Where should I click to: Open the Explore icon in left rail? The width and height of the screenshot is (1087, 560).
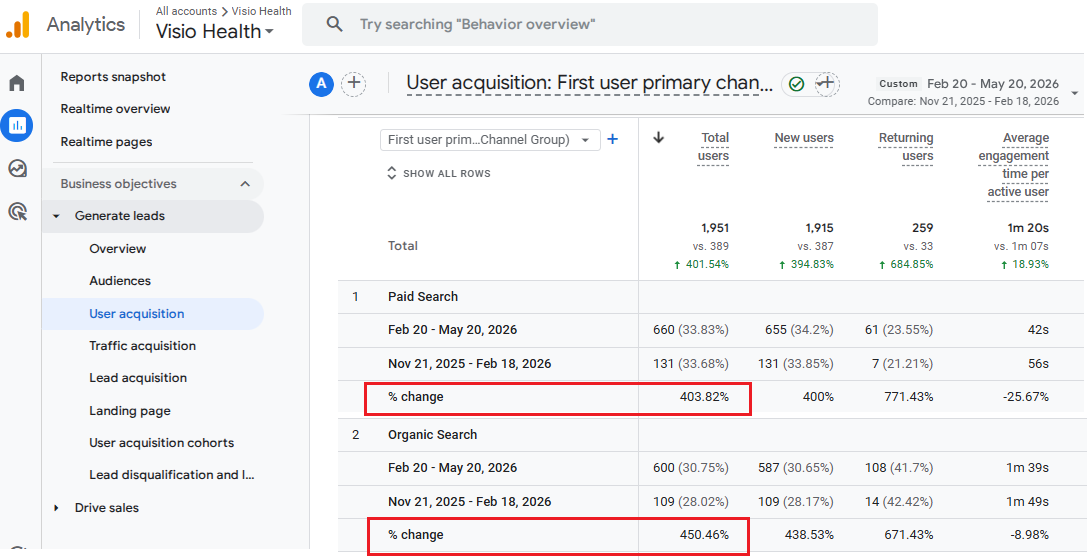[x=17, y=168]
